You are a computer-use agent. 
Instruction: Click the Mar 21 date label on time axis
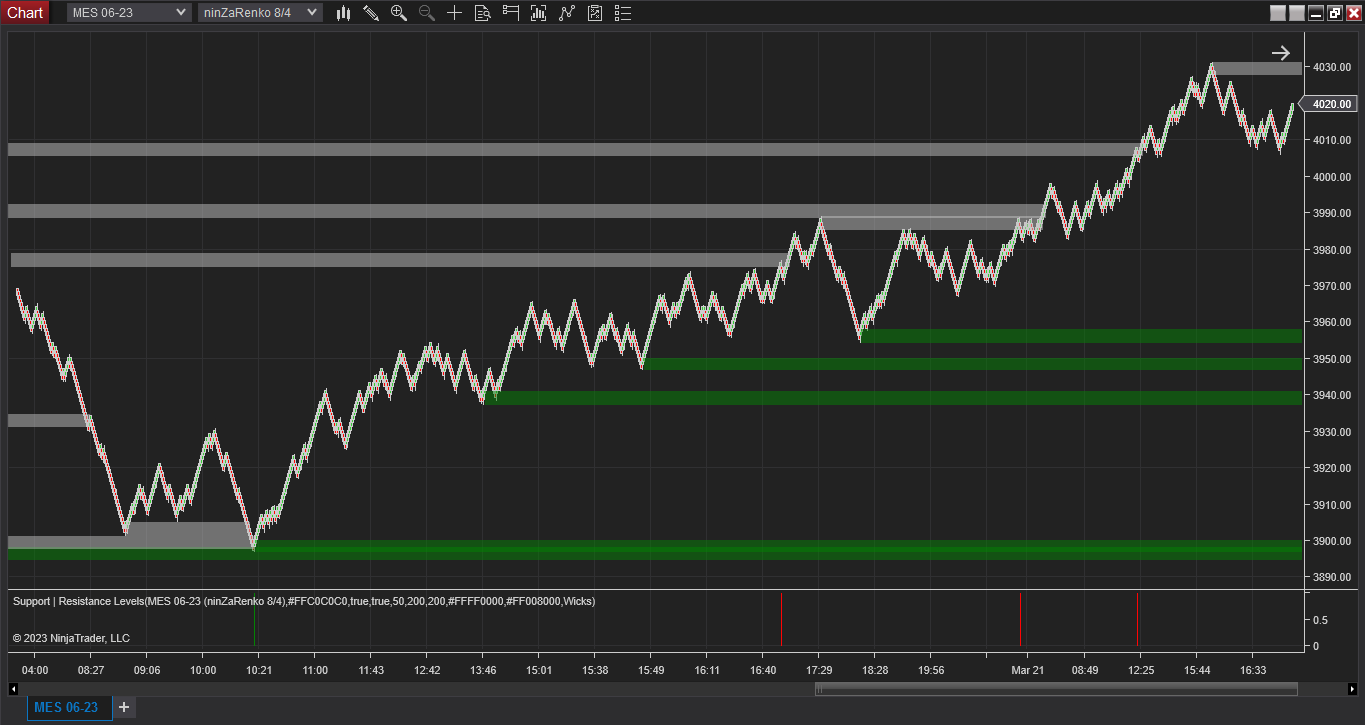pos(1028,670)
